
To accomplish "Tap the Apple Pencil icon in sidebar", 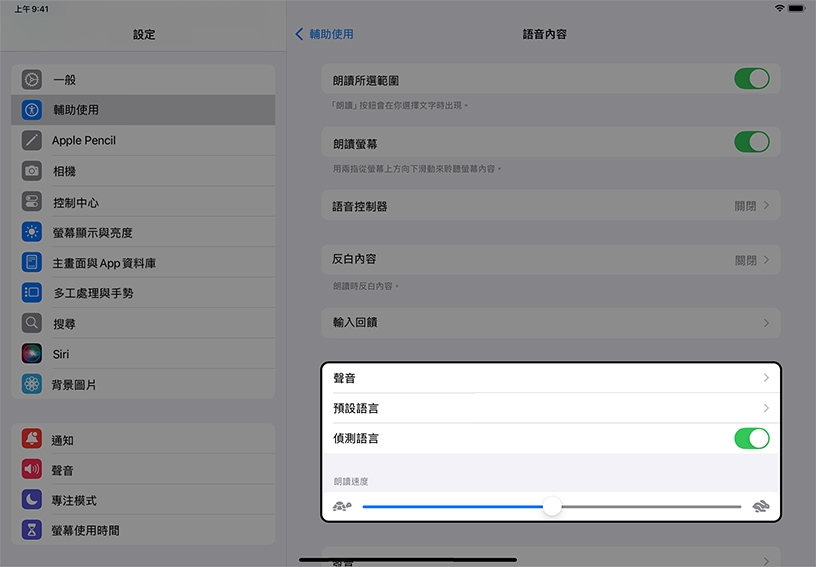I will pos(32,140).
